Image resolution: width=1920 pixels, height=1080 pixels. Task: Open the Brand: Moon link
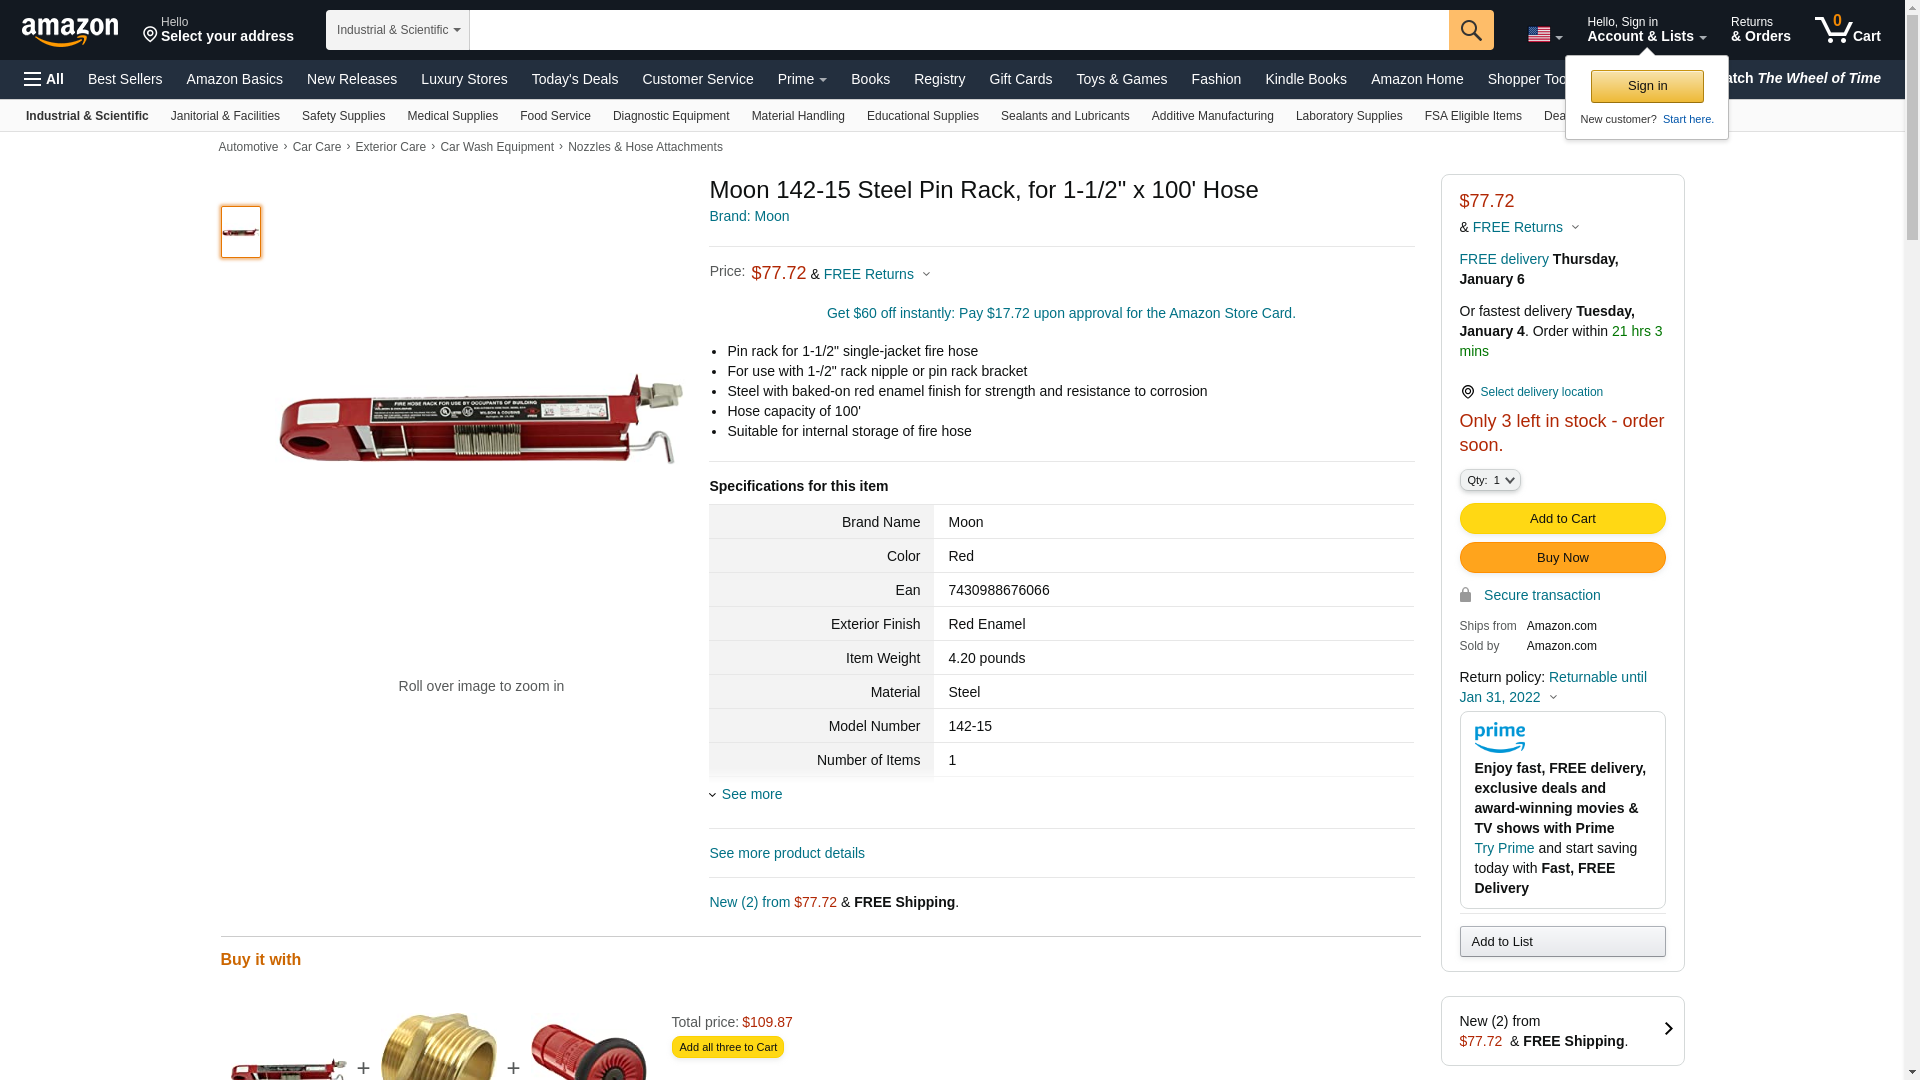pos(749,216)
